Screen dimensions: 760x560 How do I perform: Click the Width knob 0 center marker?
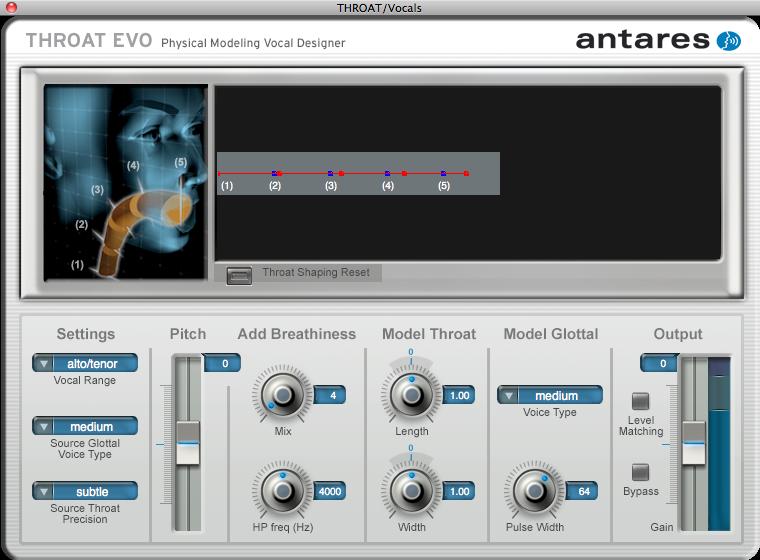point(411,448)
